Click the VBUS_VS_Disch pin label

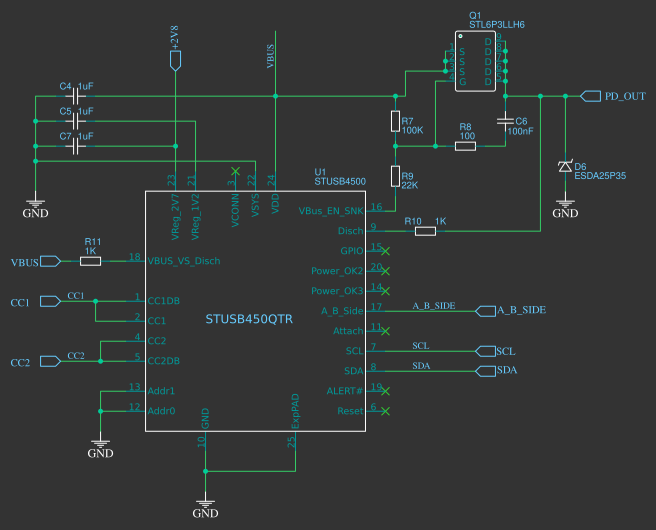(184, 261)
